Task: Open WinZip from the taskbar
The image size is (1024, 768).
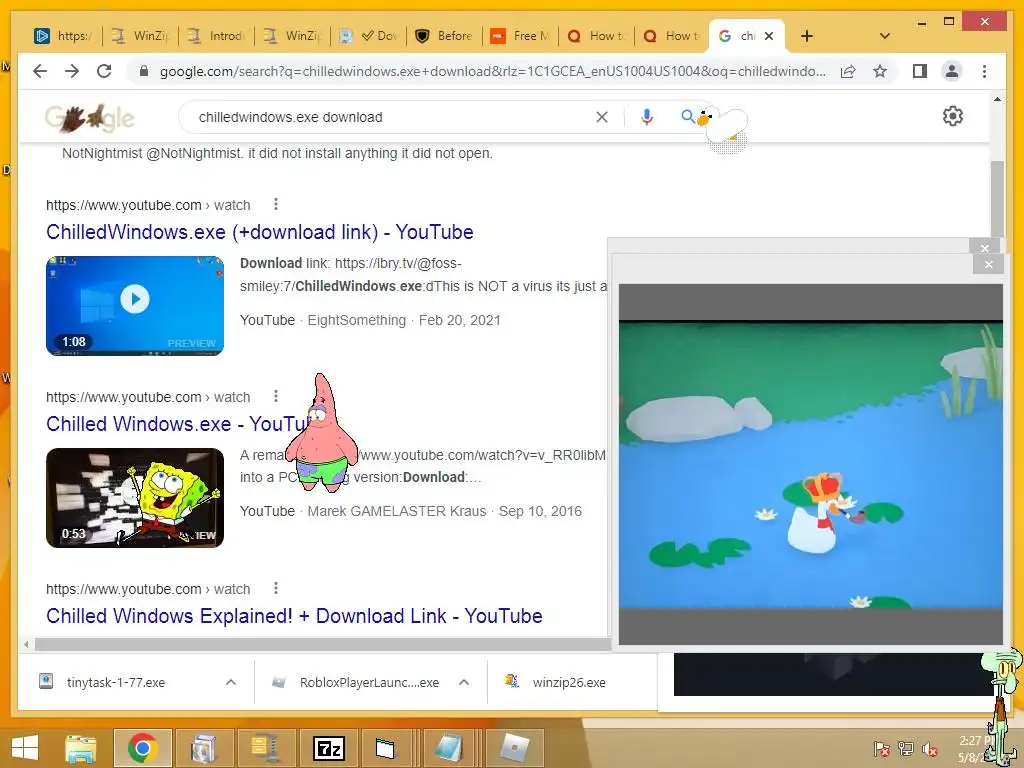Action: (x=266, y=748)
